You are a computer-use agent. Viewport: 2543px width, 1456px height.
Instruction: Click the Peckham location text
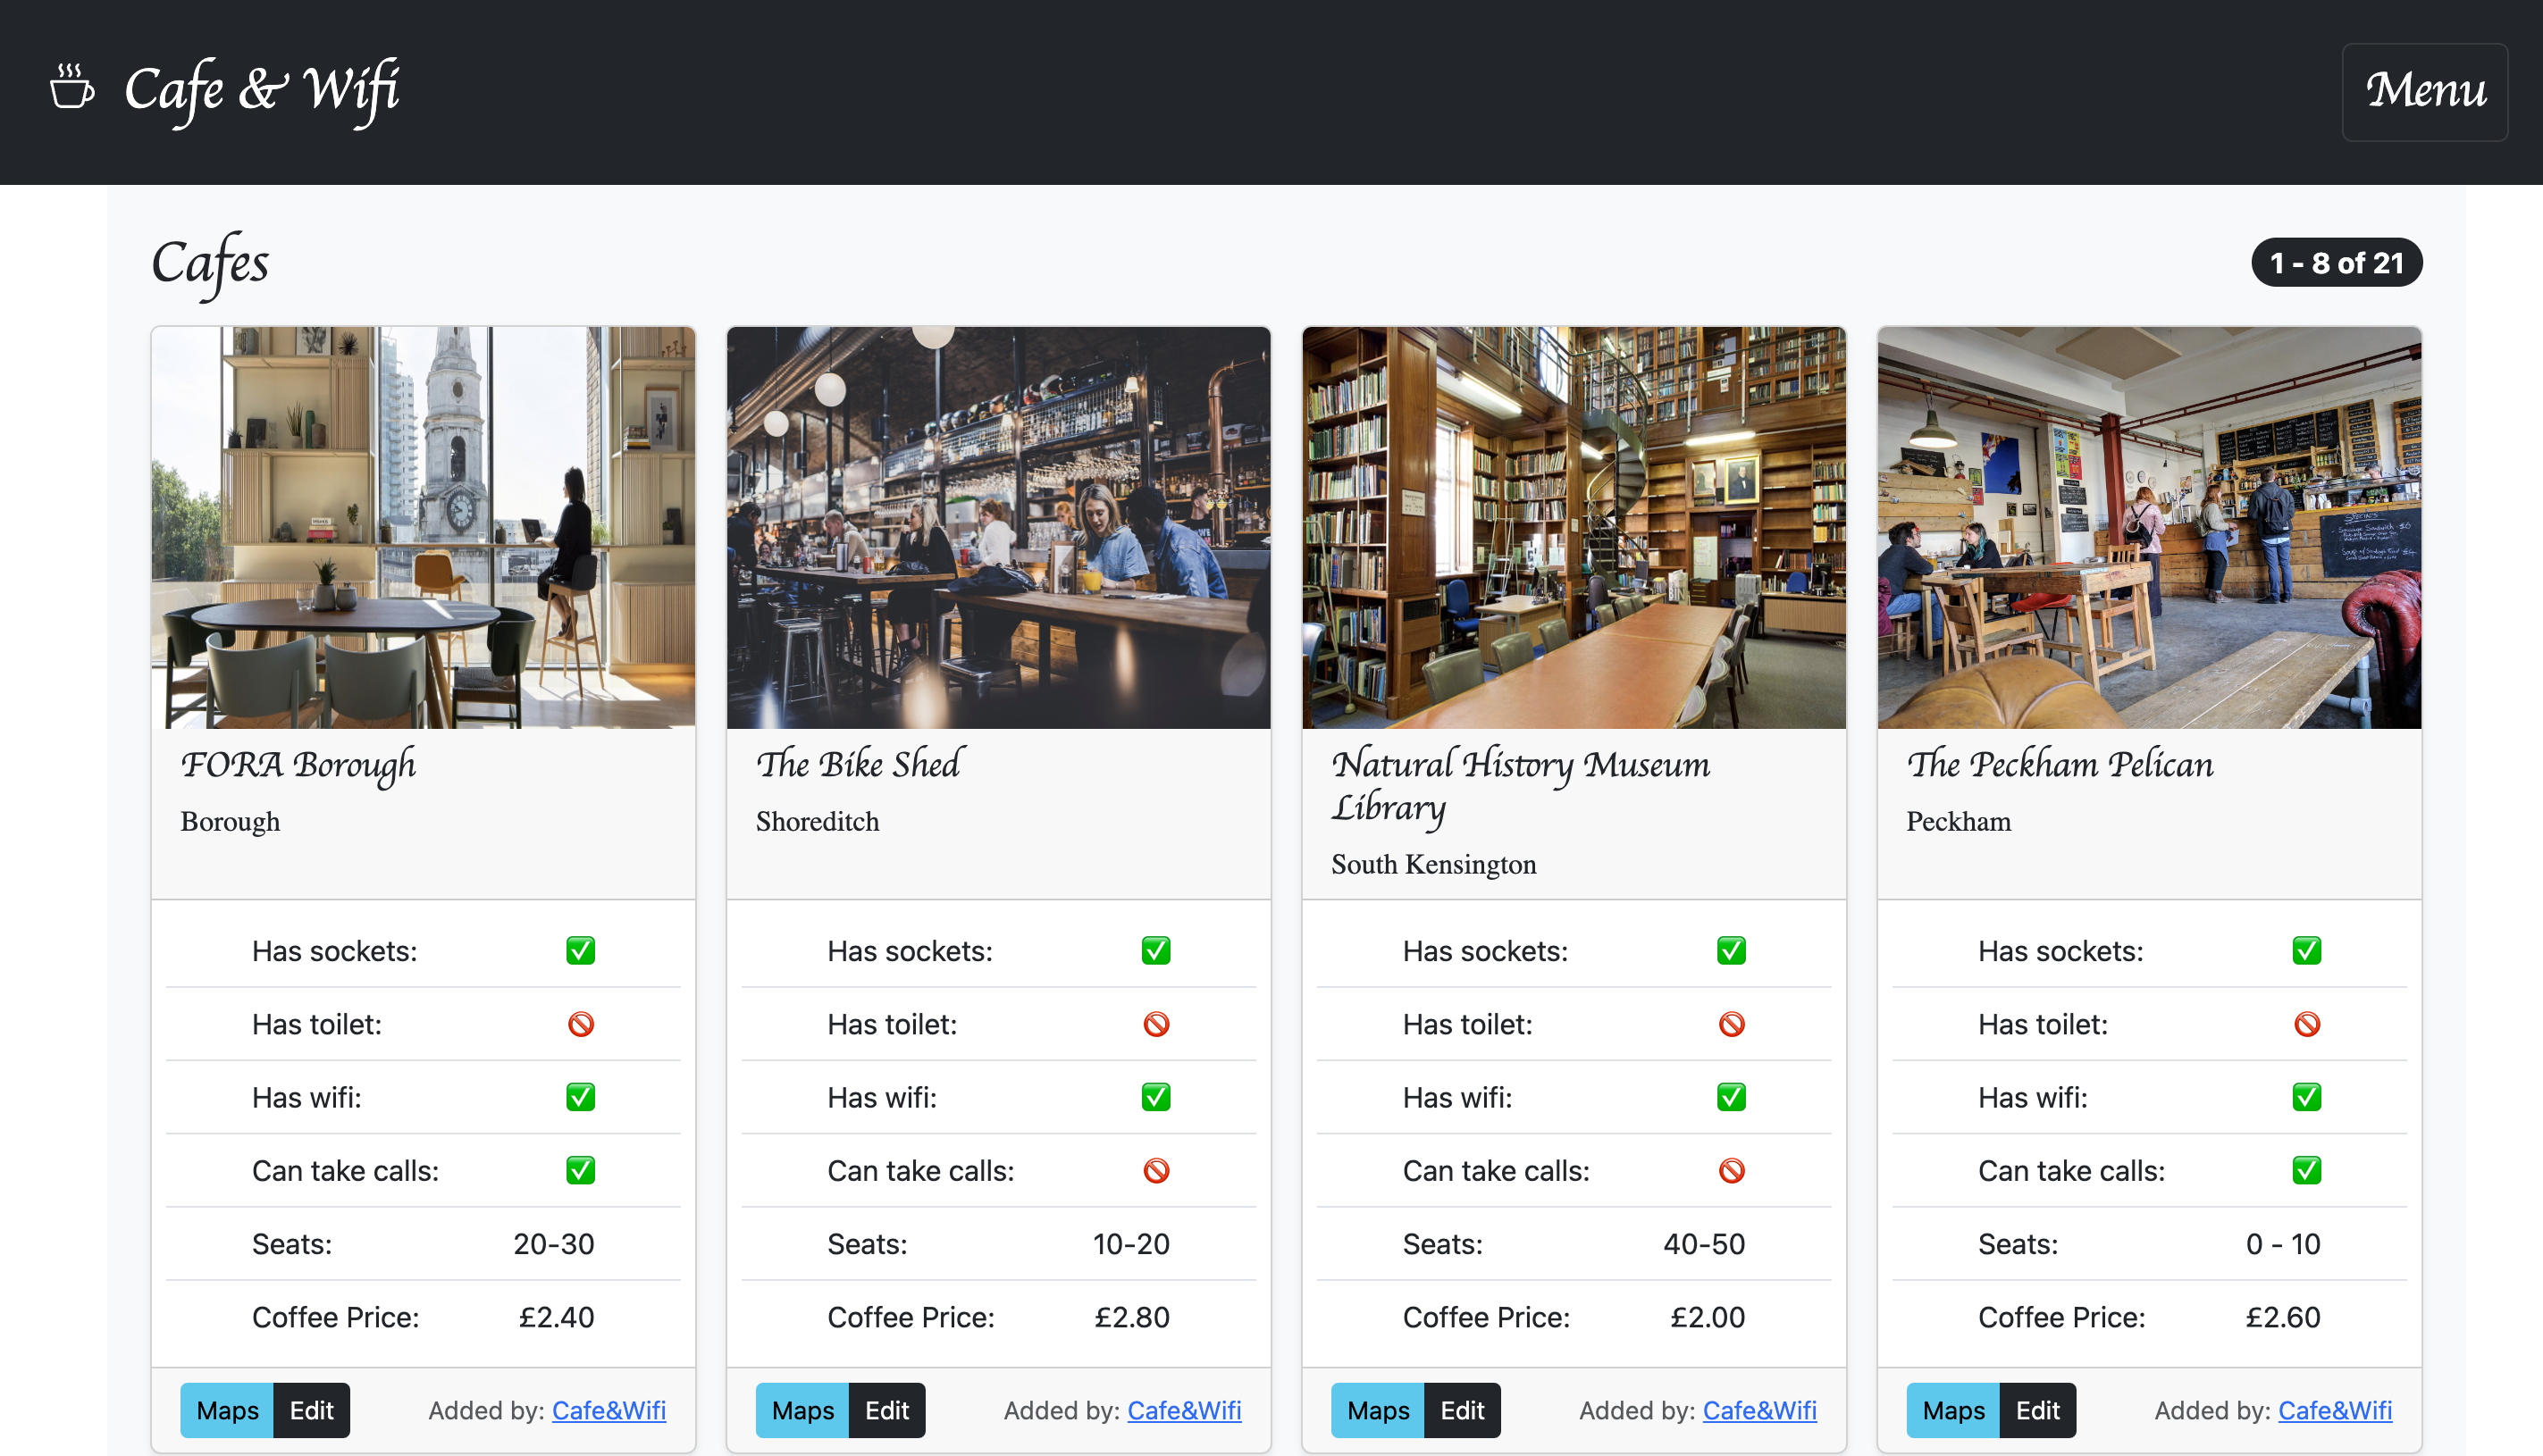pos(1958,821)
